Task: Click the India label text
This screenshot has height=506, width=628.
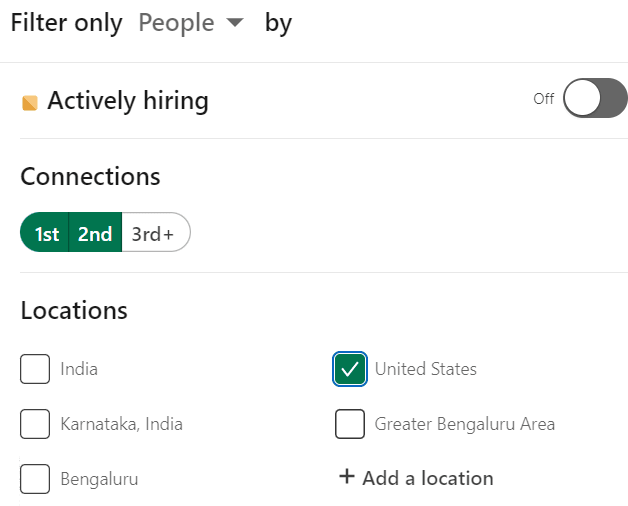Action: coord(79,369)
